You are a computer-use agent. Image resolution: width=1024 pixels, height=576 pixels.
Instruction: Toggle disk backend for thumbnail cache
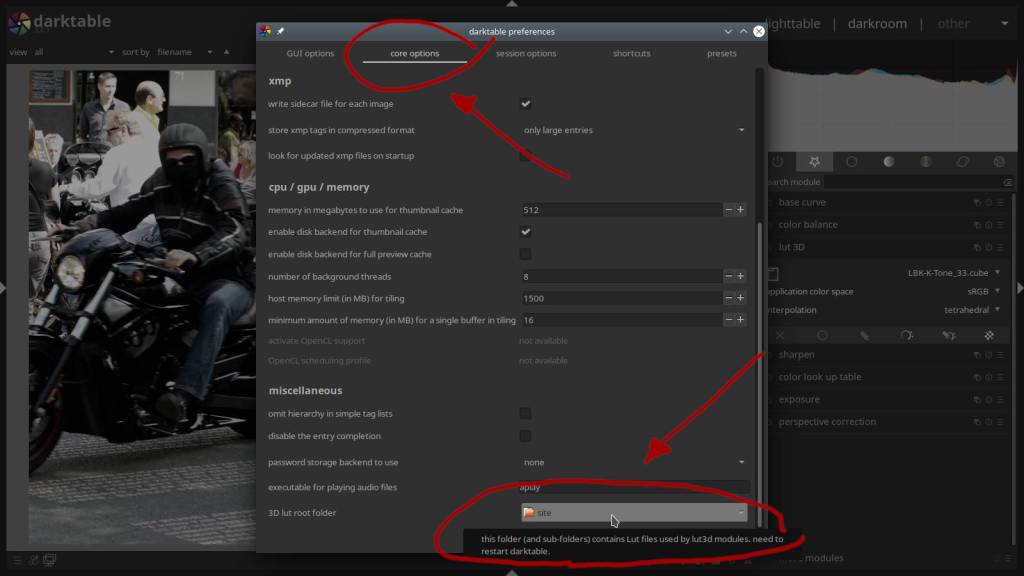point(526,232)
